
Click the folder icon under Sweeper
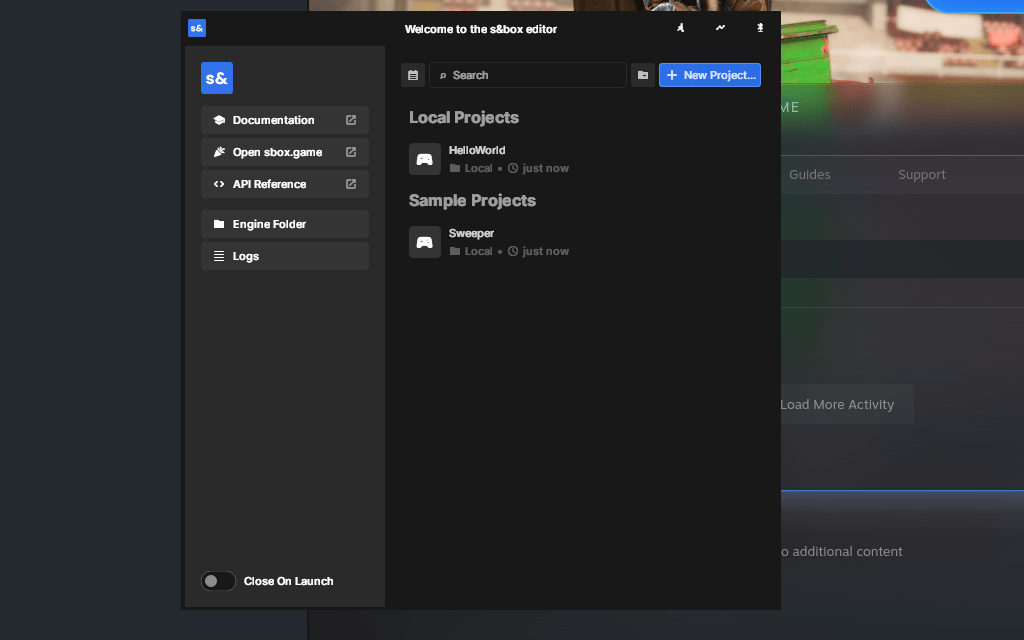pos(455,251)
